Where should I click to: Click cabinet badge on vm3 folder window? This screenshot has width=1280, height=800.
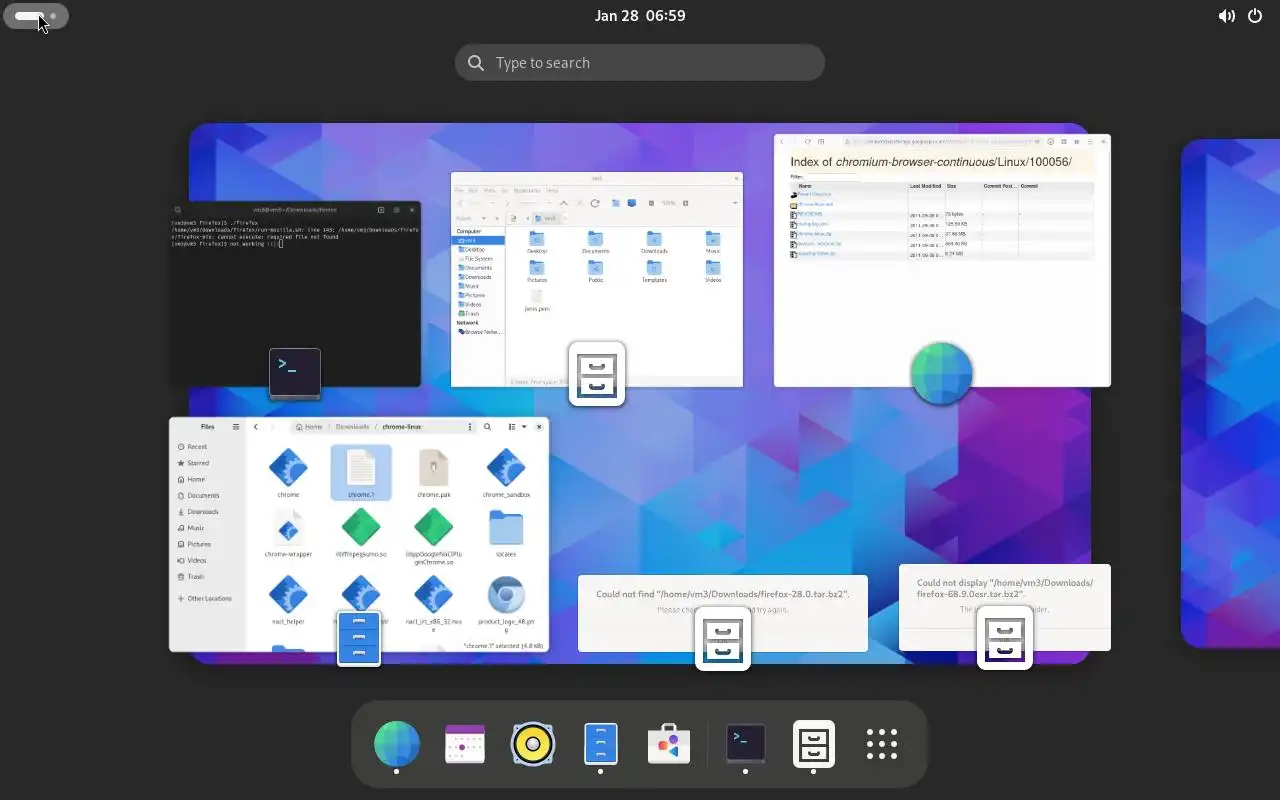597,374
